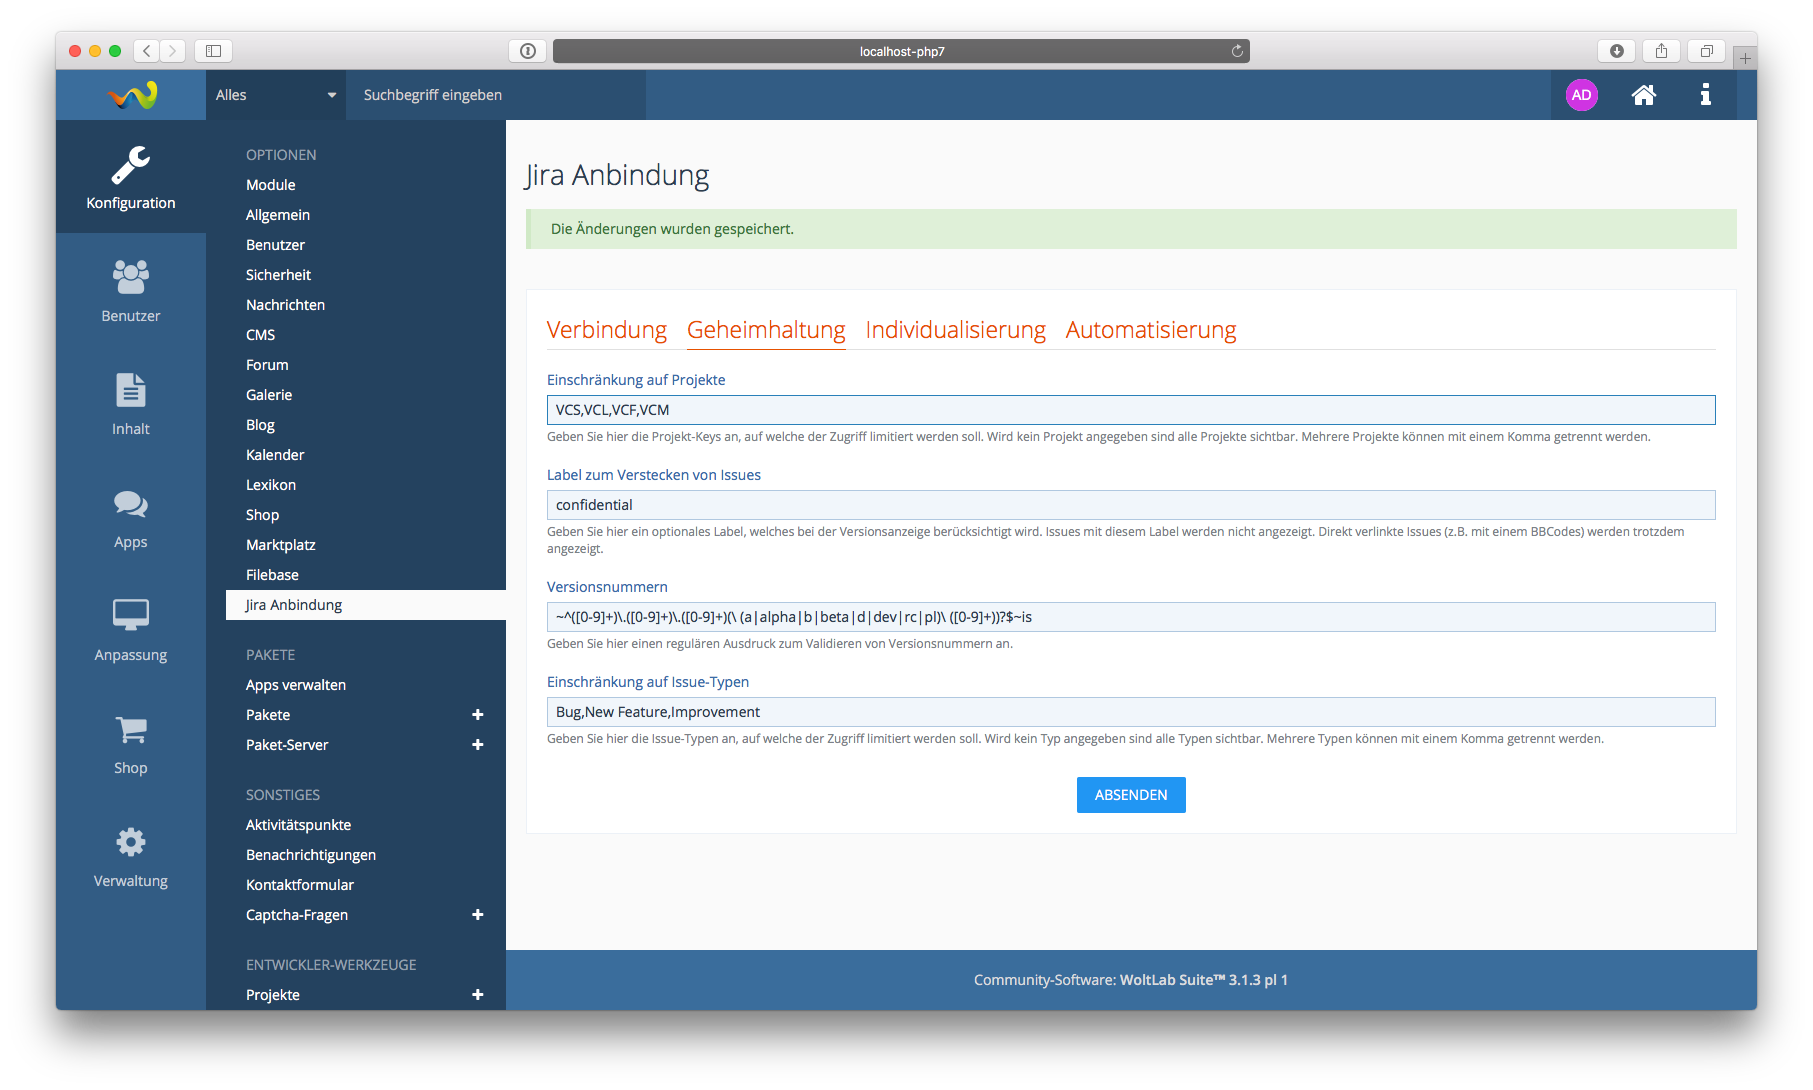
Task: Go back in browser history
Action: click(147, 51)
